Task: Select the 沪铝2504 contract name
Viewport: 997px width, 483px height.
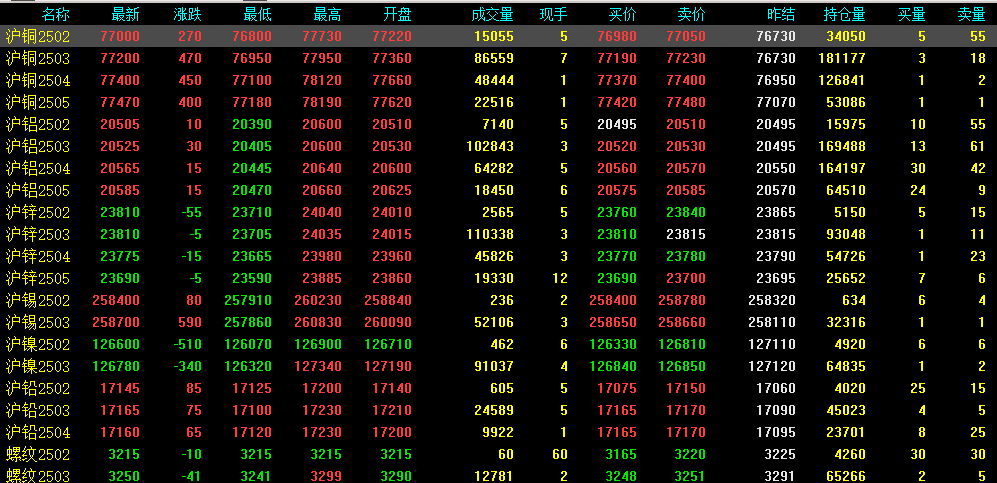Action: pyautogui.click(x=38, y=168)
